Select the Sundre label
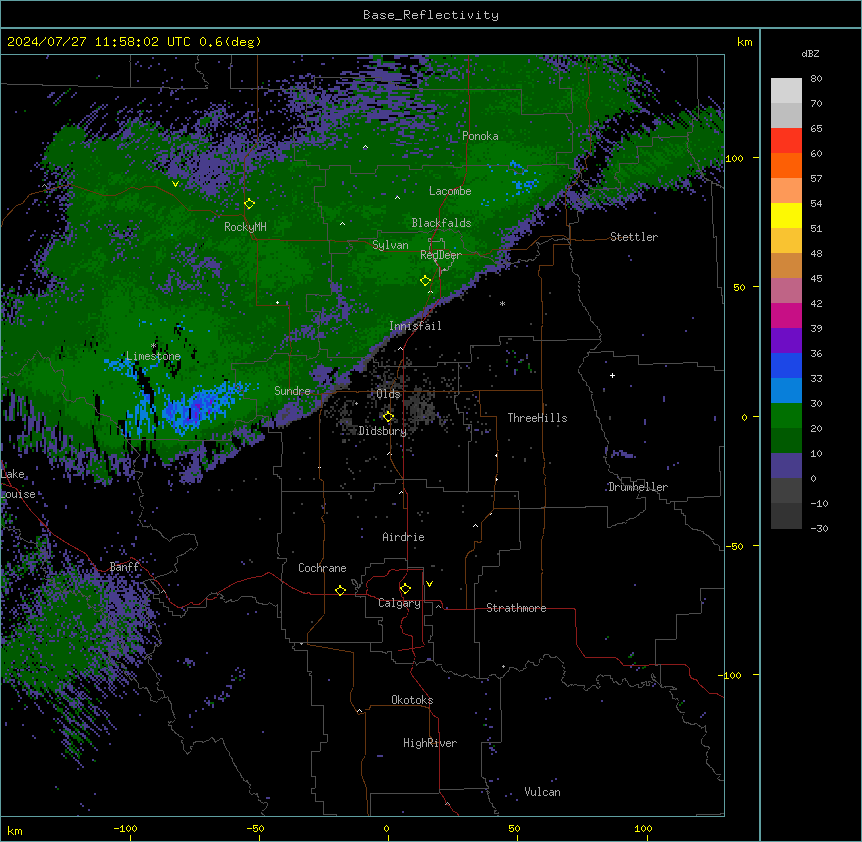 (292, 391)
